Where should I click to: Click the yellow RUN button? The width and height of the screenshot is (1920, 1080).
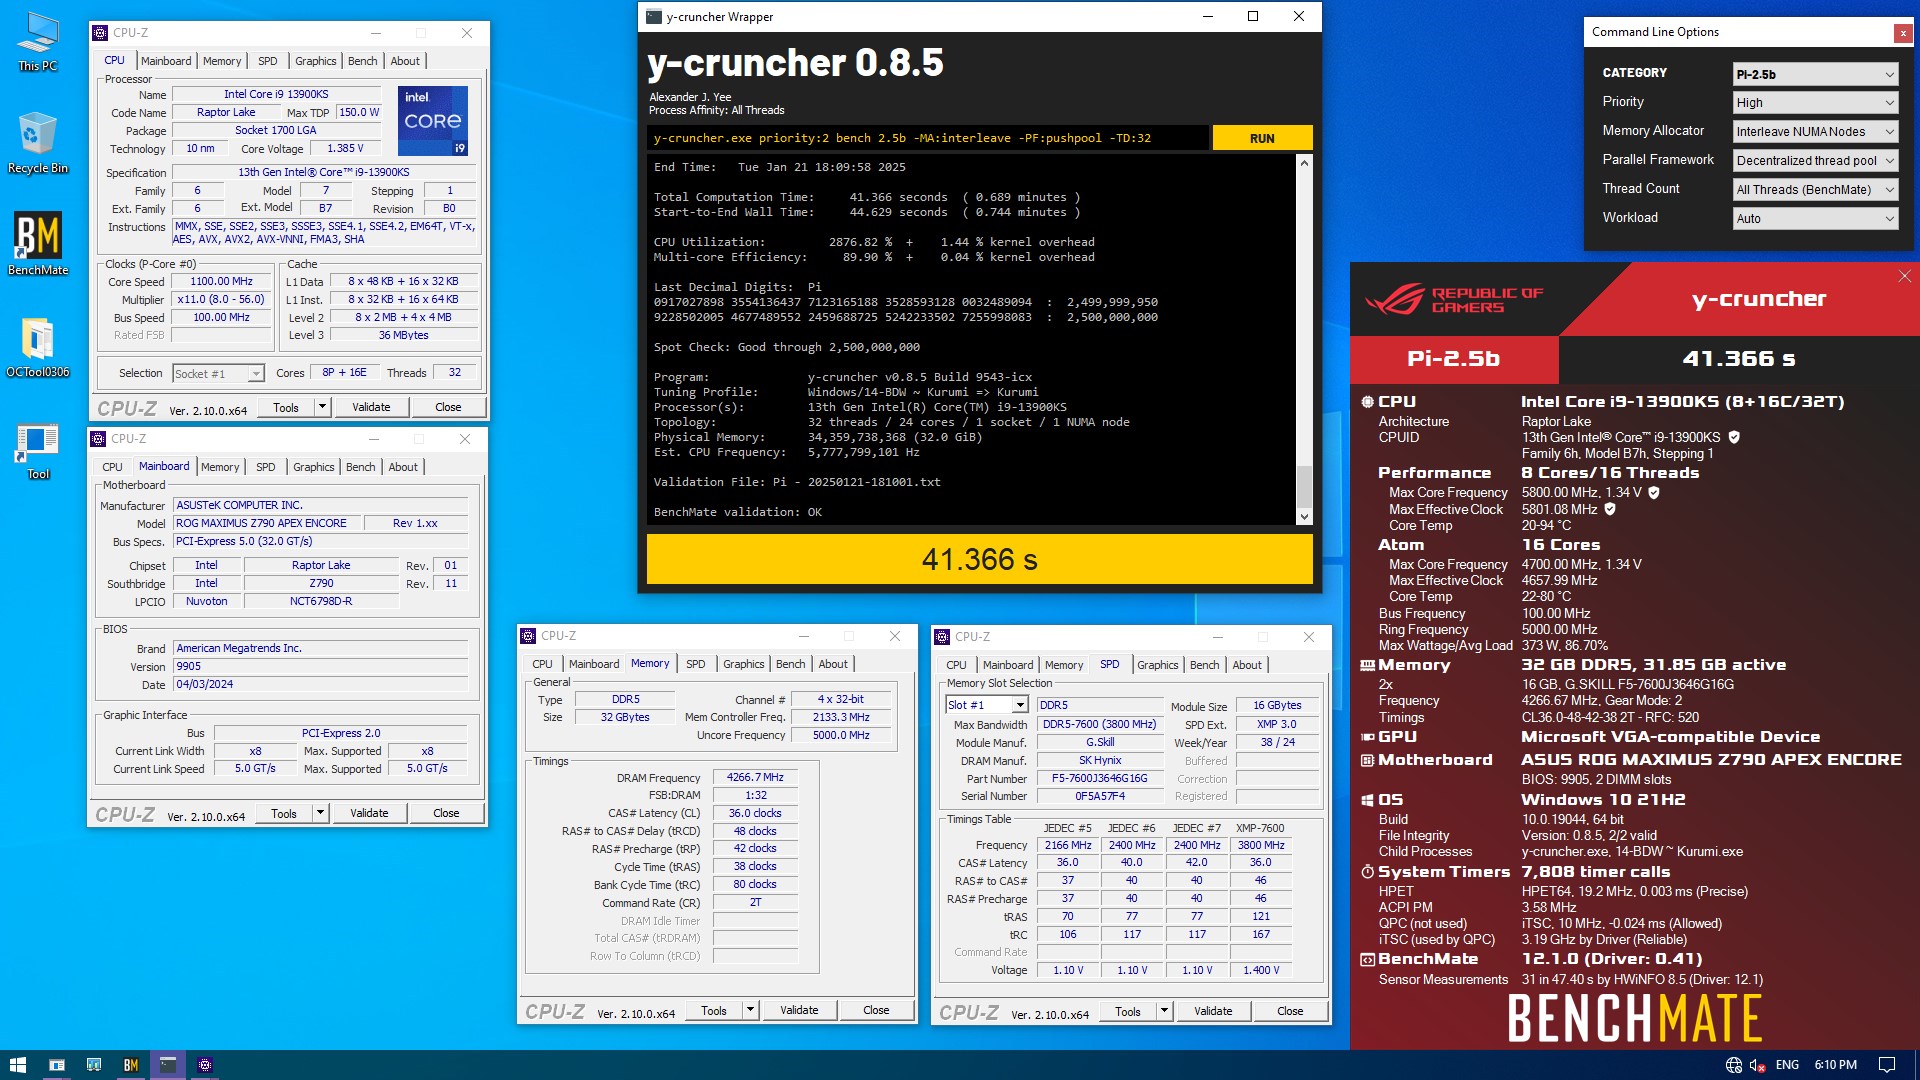(x=1262, y=138)
